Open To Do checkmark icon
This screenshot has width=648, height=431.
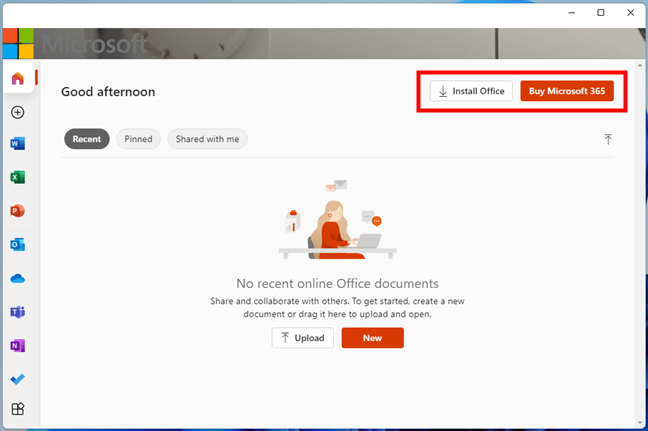point(17,379)
